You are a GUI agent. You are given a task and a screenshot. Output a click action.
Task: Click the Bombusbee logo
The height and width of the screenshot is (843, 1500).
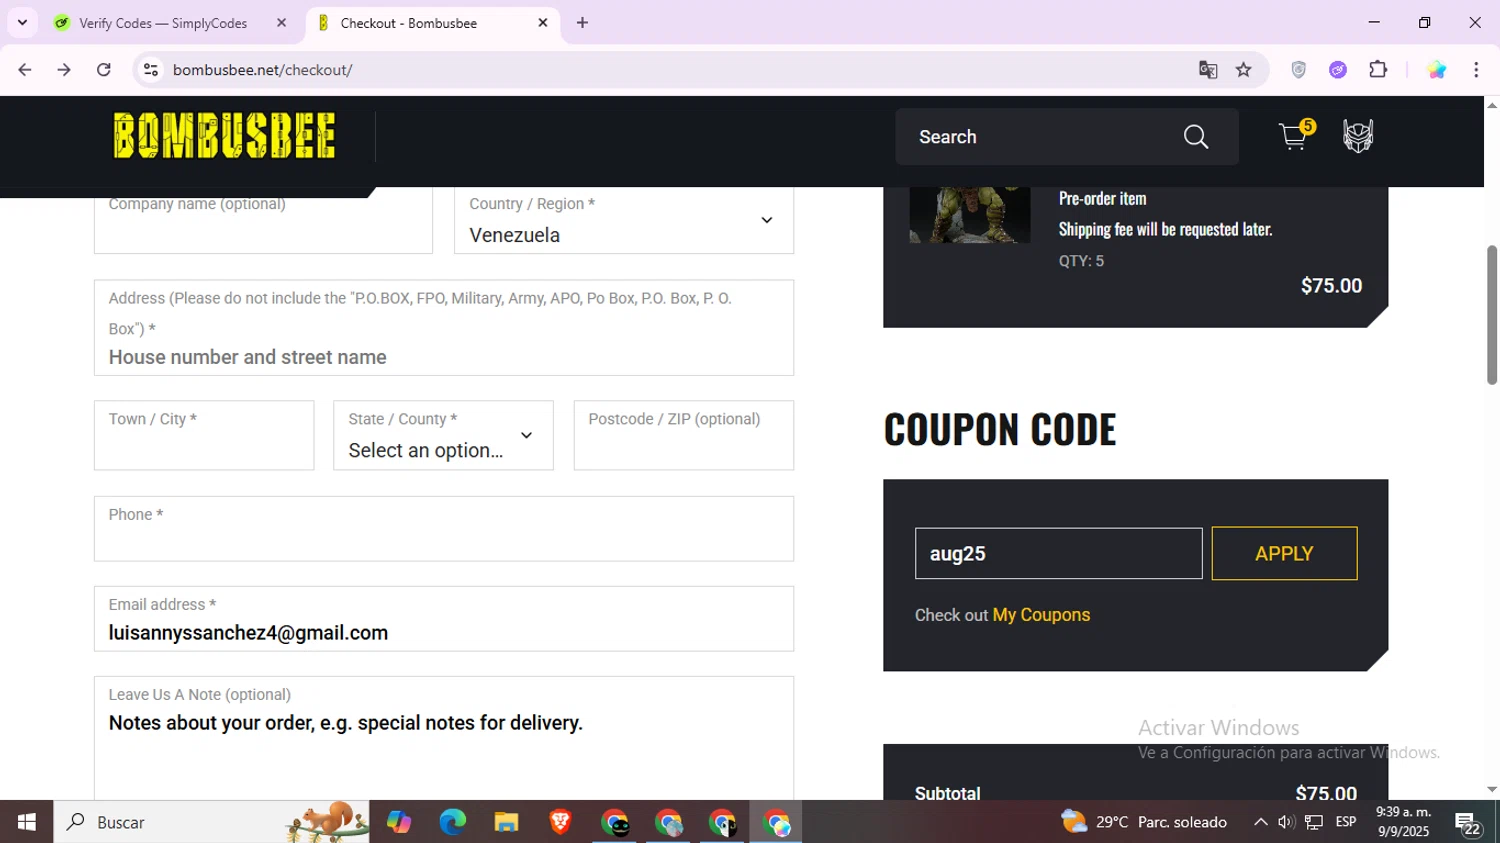tap(224, 136)
